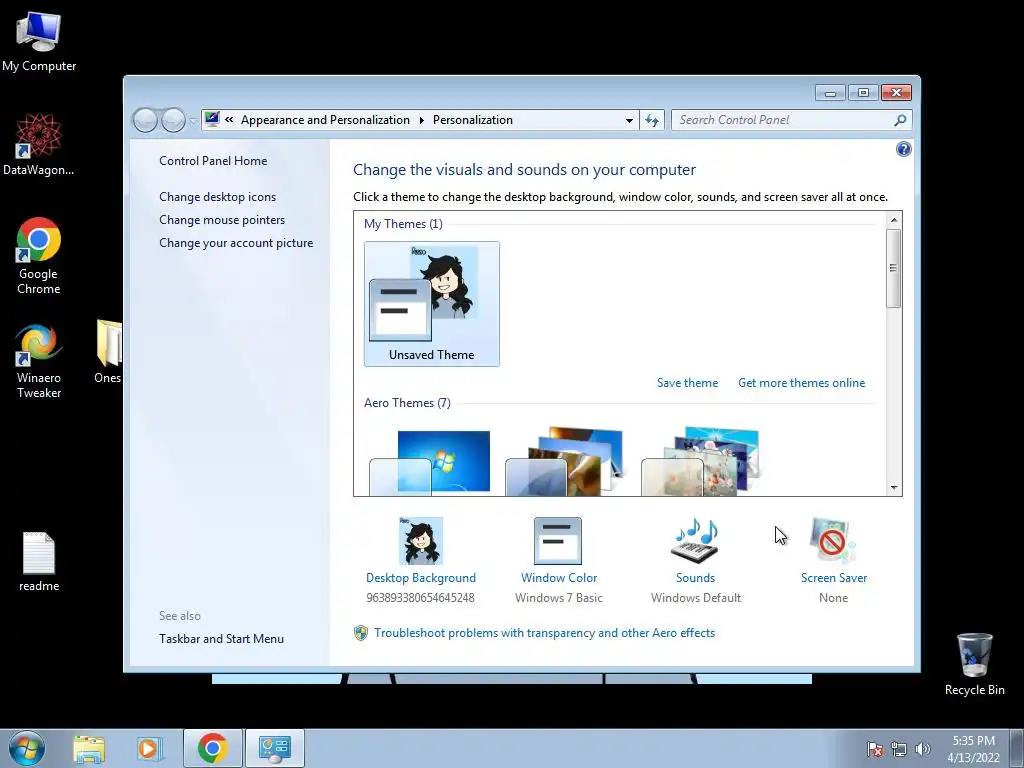Click the Control Panel icon in address bar
This screenshot has width=1024, height=768.
click(x=212, y=119)
